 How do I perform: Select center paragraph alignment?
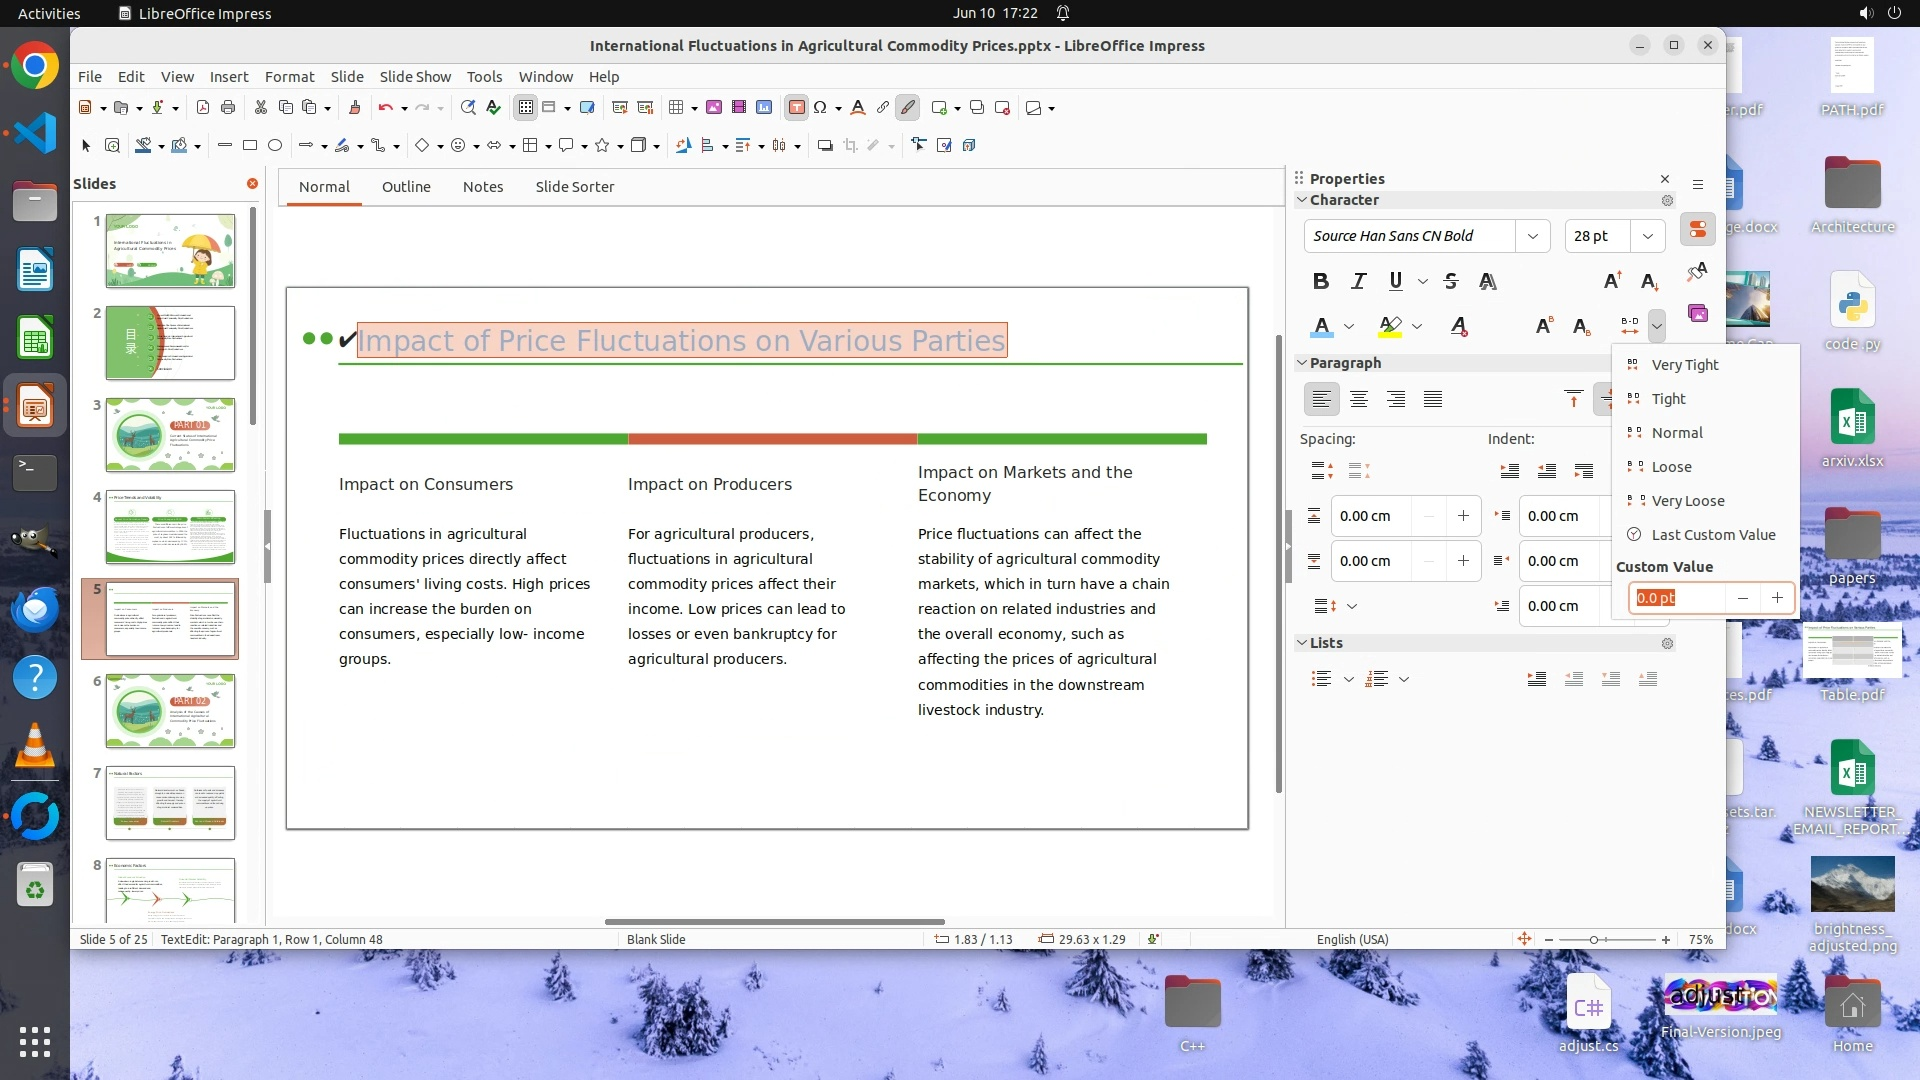[x=1358, y=400]
